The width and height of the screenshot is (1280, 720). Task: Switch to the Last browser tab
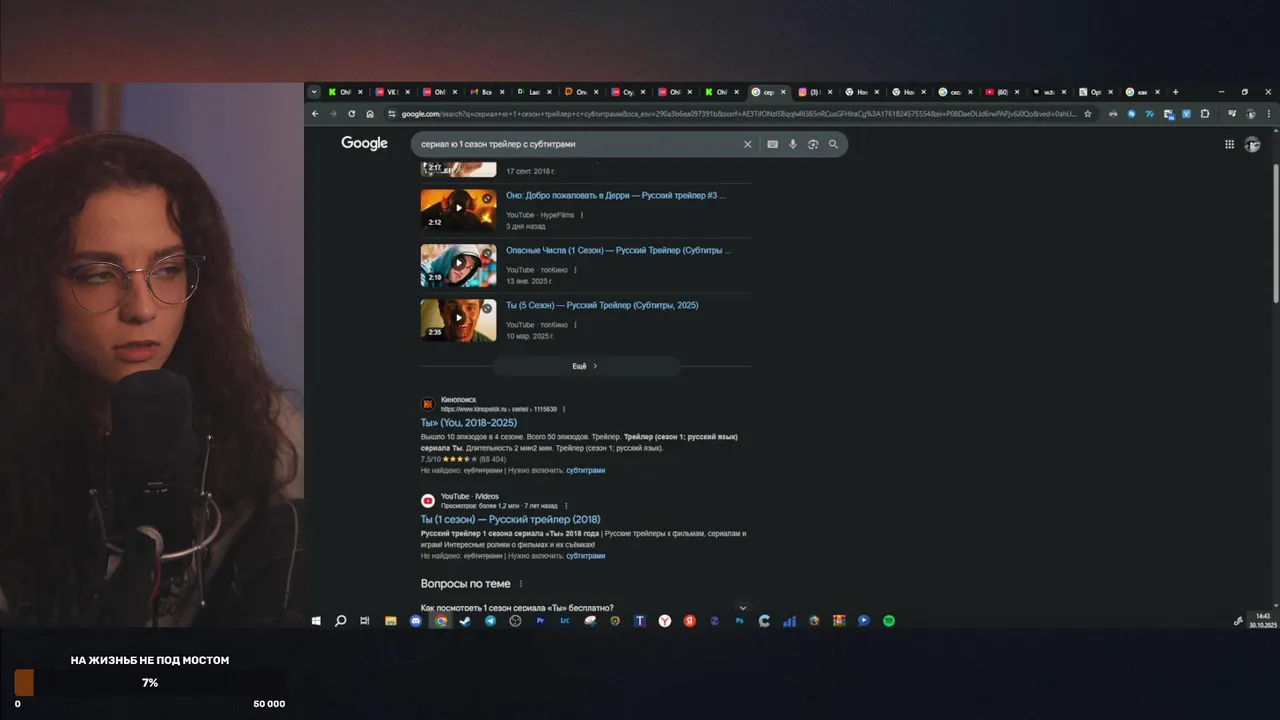click(534, 92)
